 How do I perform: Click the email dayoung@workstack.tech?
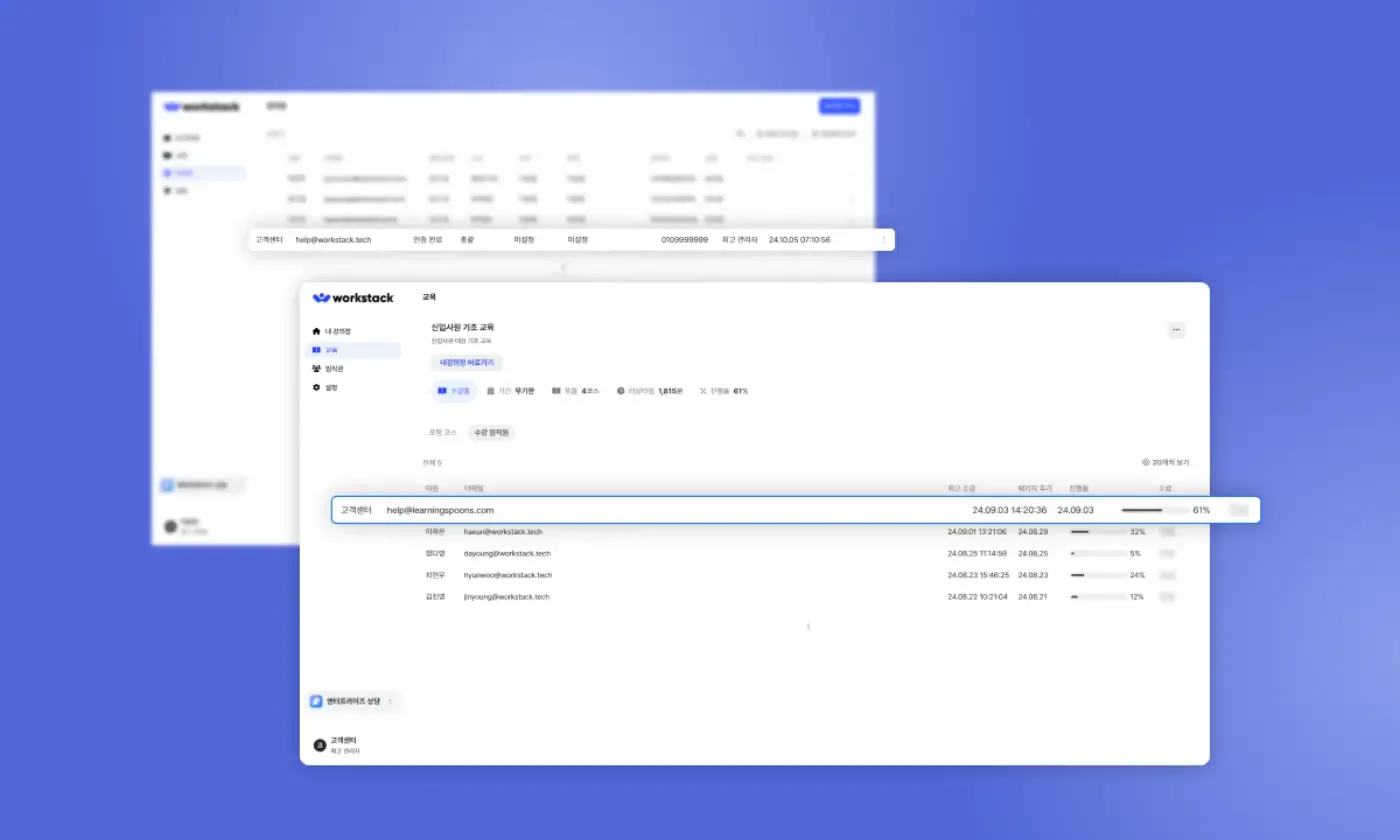click(x=507, y=553)
